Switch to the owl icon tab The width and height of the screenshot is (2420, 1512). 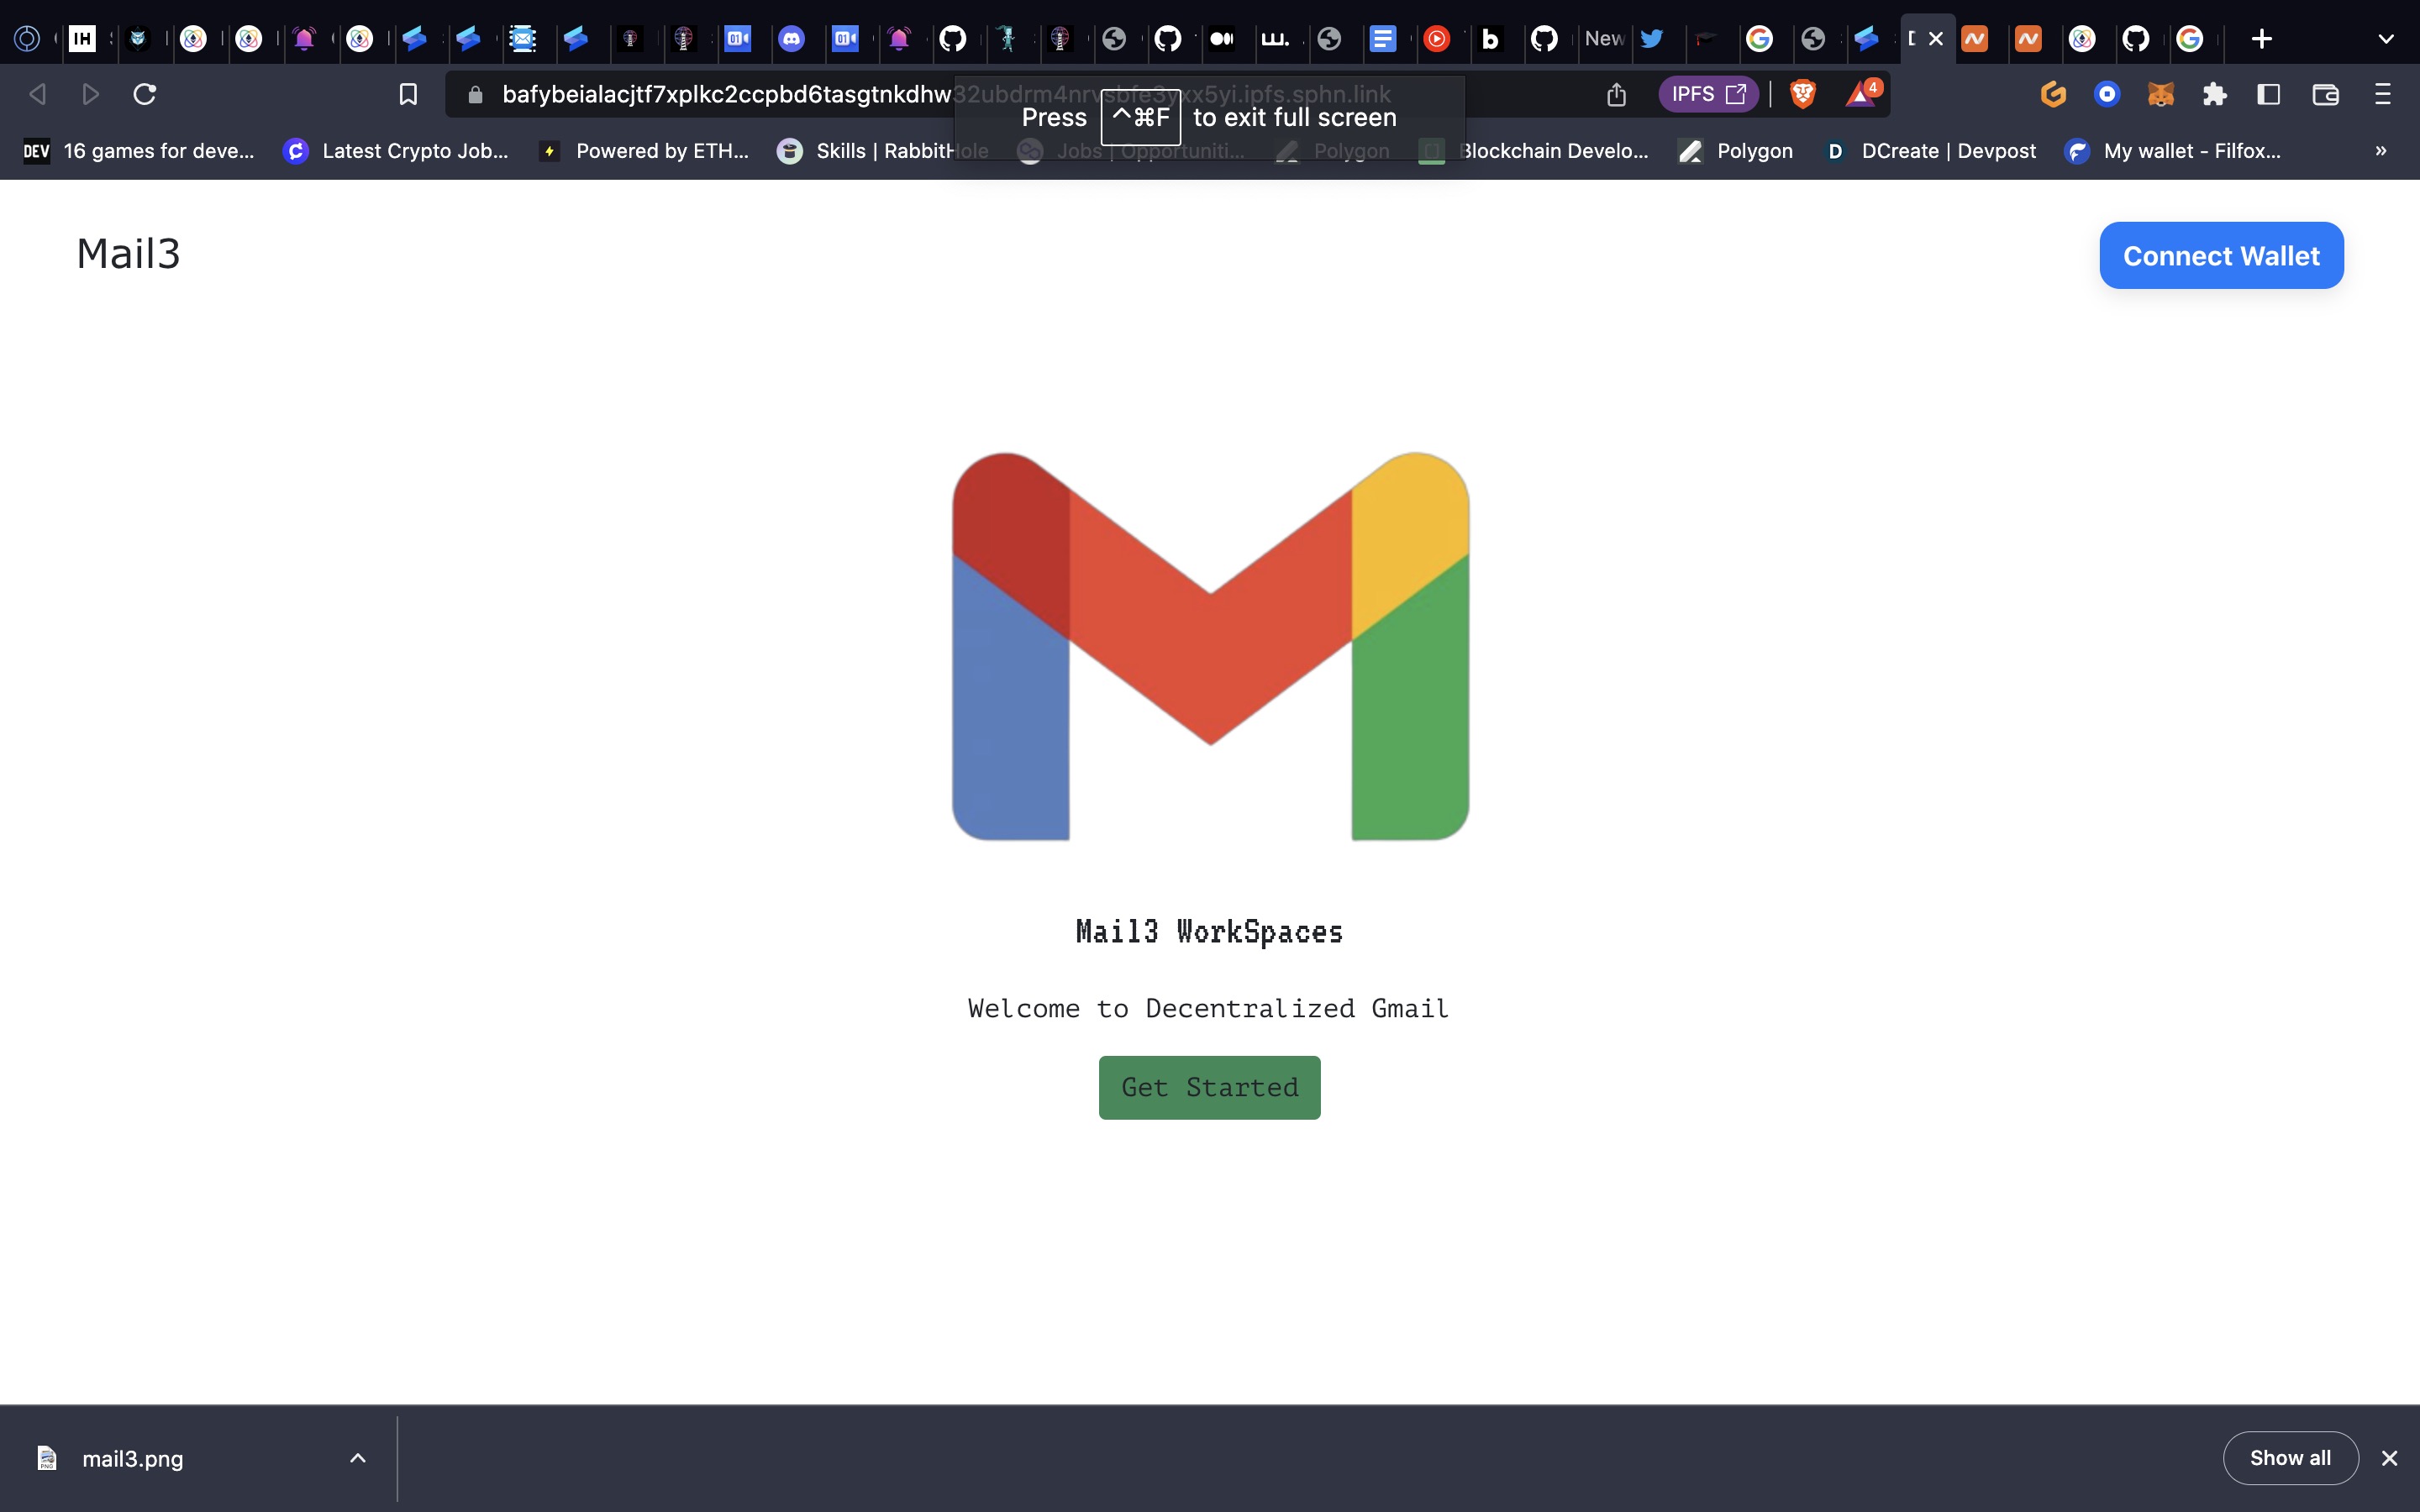138,39
